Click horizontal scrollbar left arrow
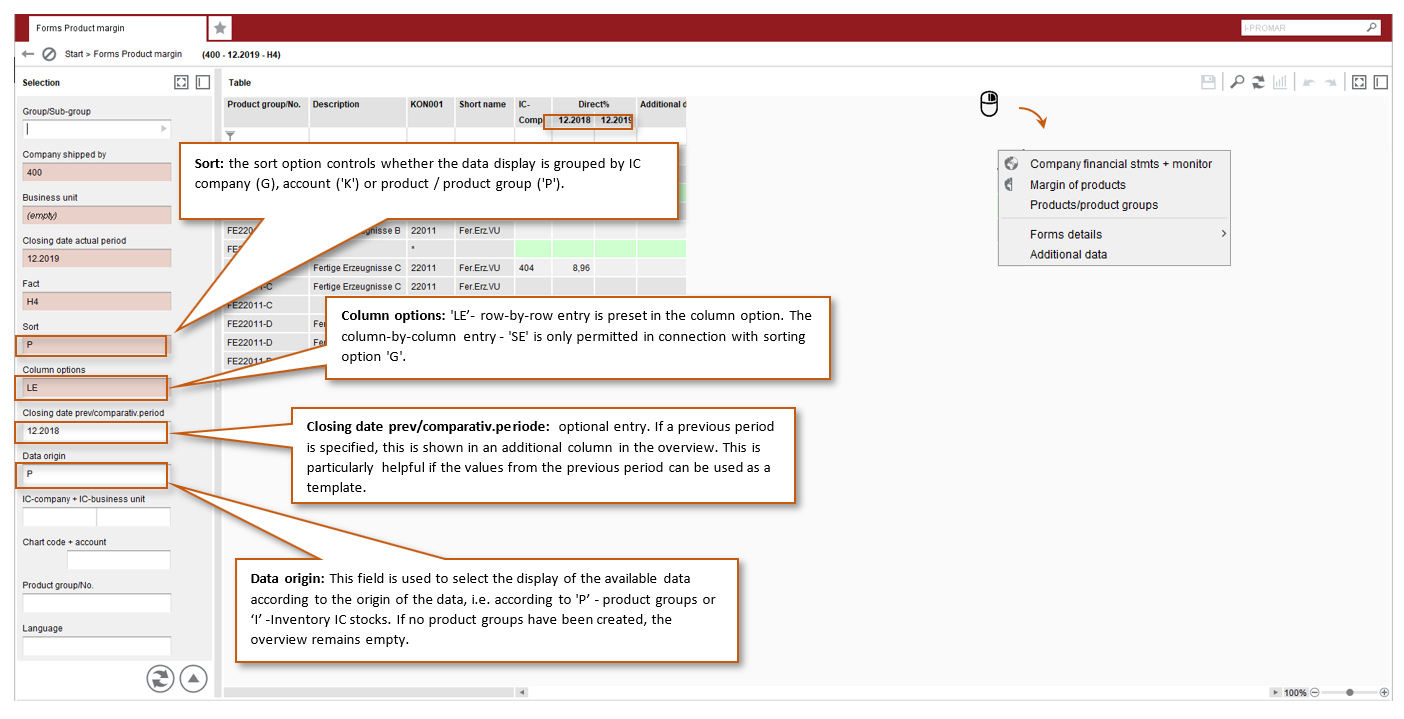The width and height of the screenshot is (1404, 719). click(x=521, y=692)
